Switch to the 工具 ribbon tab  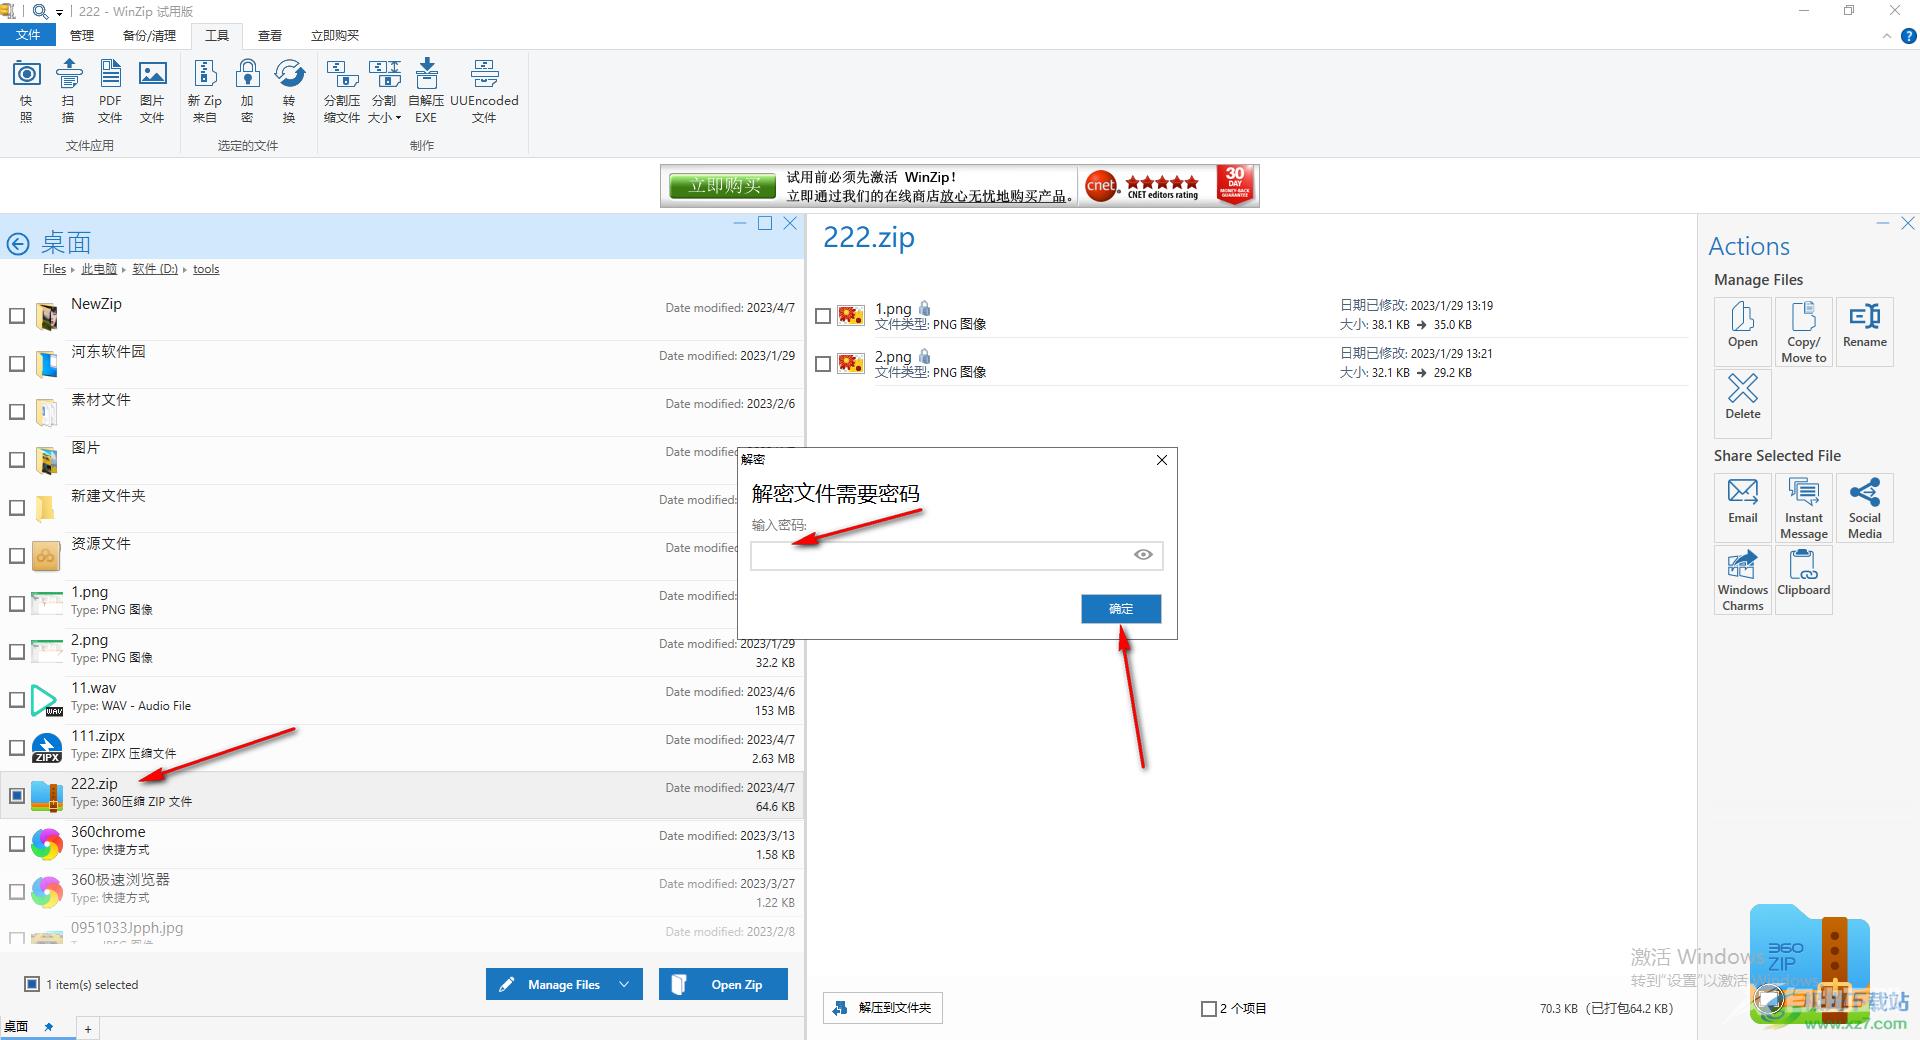217,35
